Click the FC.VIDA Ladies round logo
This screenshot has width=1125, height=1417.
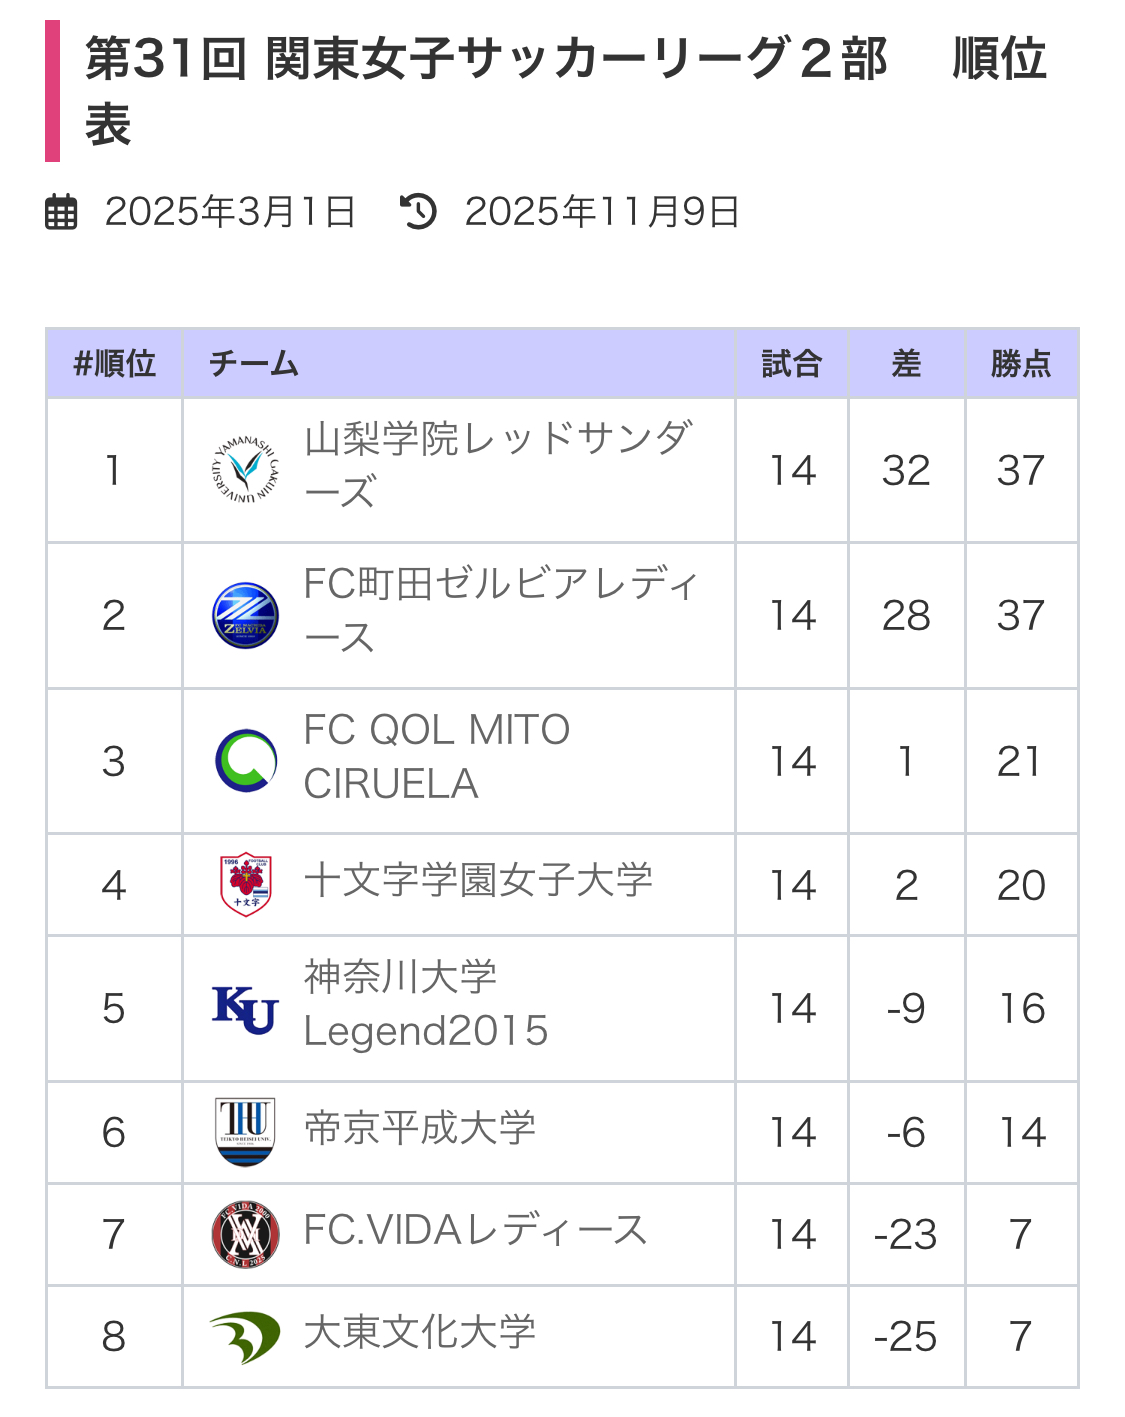click(x=245, y=1234)
